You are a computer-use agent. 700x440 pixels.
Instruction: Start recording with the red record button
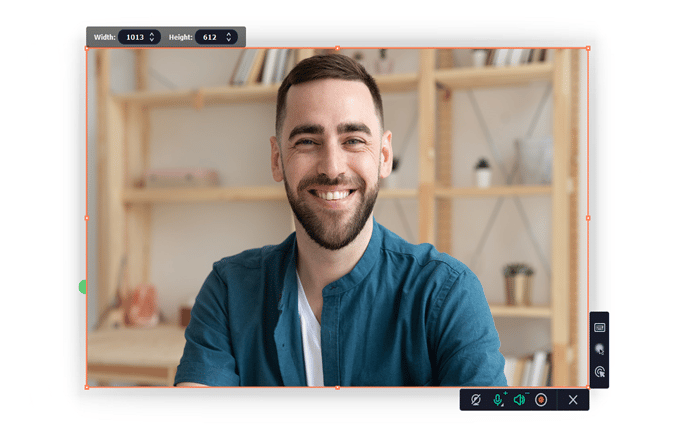coord(541,400)
